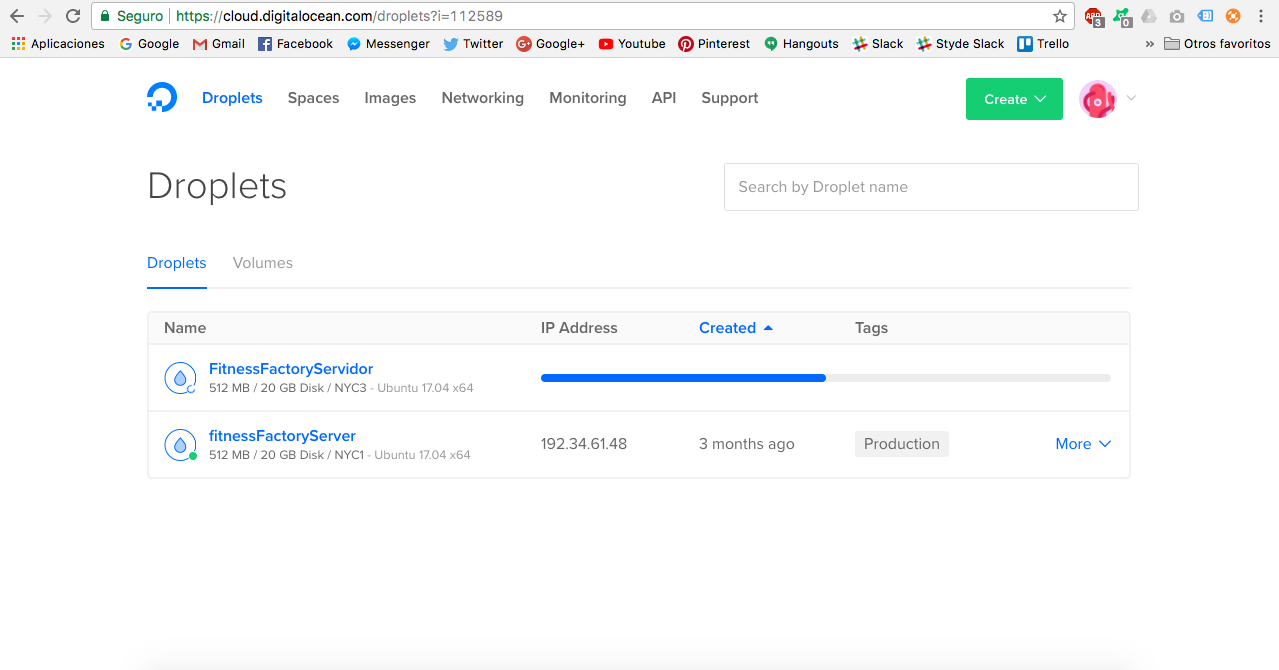Image resolution: width=1279 pixels, height=670 pixels.
Task: Open the Styde Slack bookmark
Action: click(x=961, y=44)
